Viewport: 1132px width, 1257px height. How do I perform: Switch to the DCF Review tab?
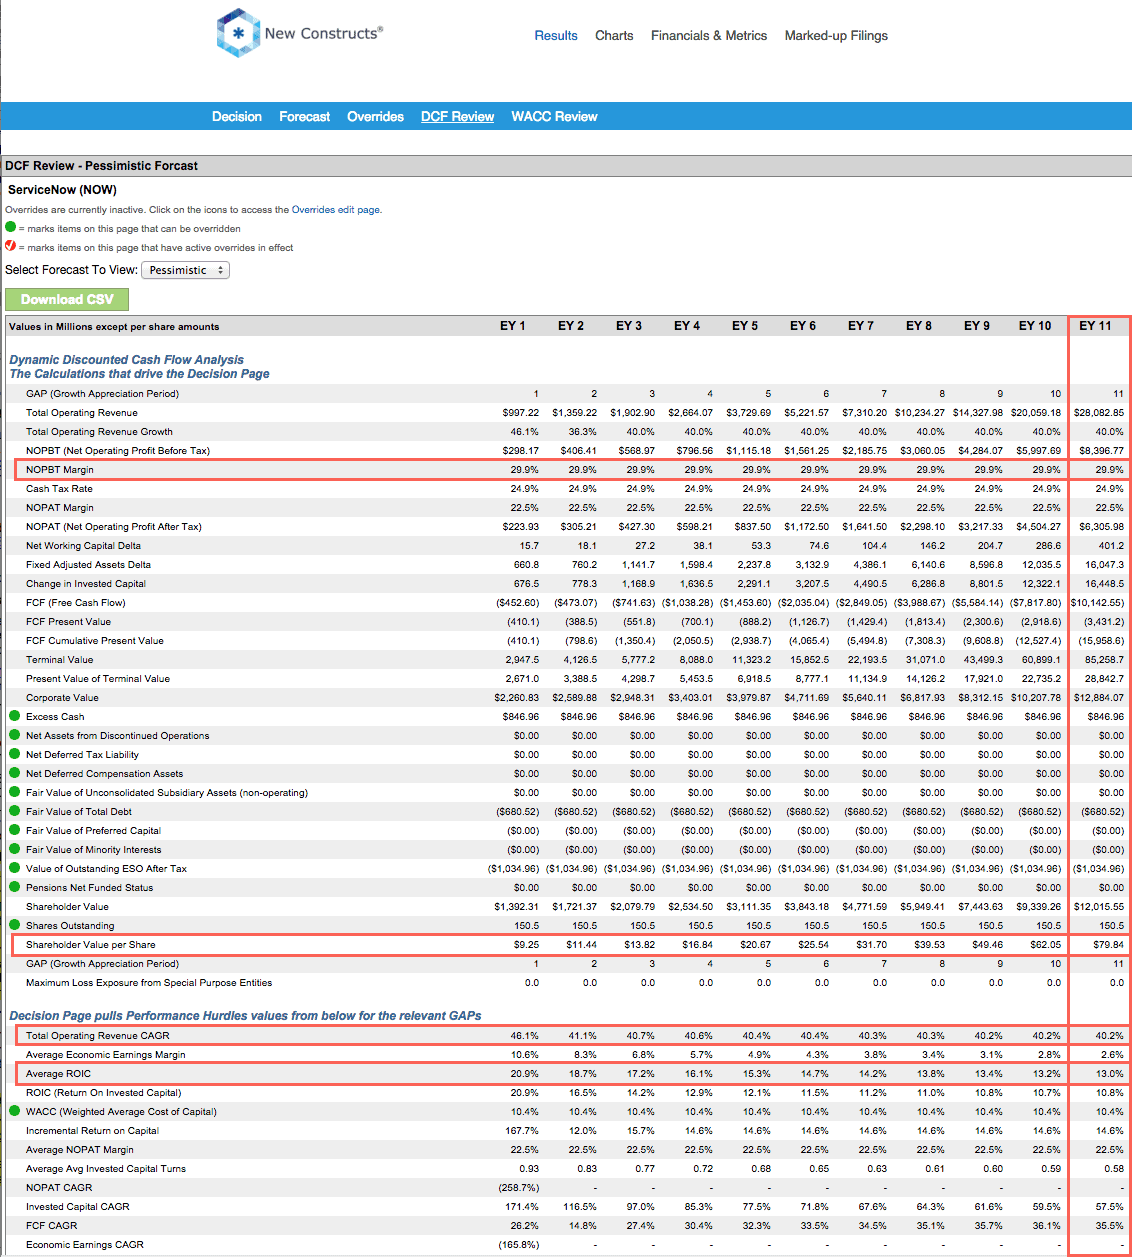pos(458,116)
